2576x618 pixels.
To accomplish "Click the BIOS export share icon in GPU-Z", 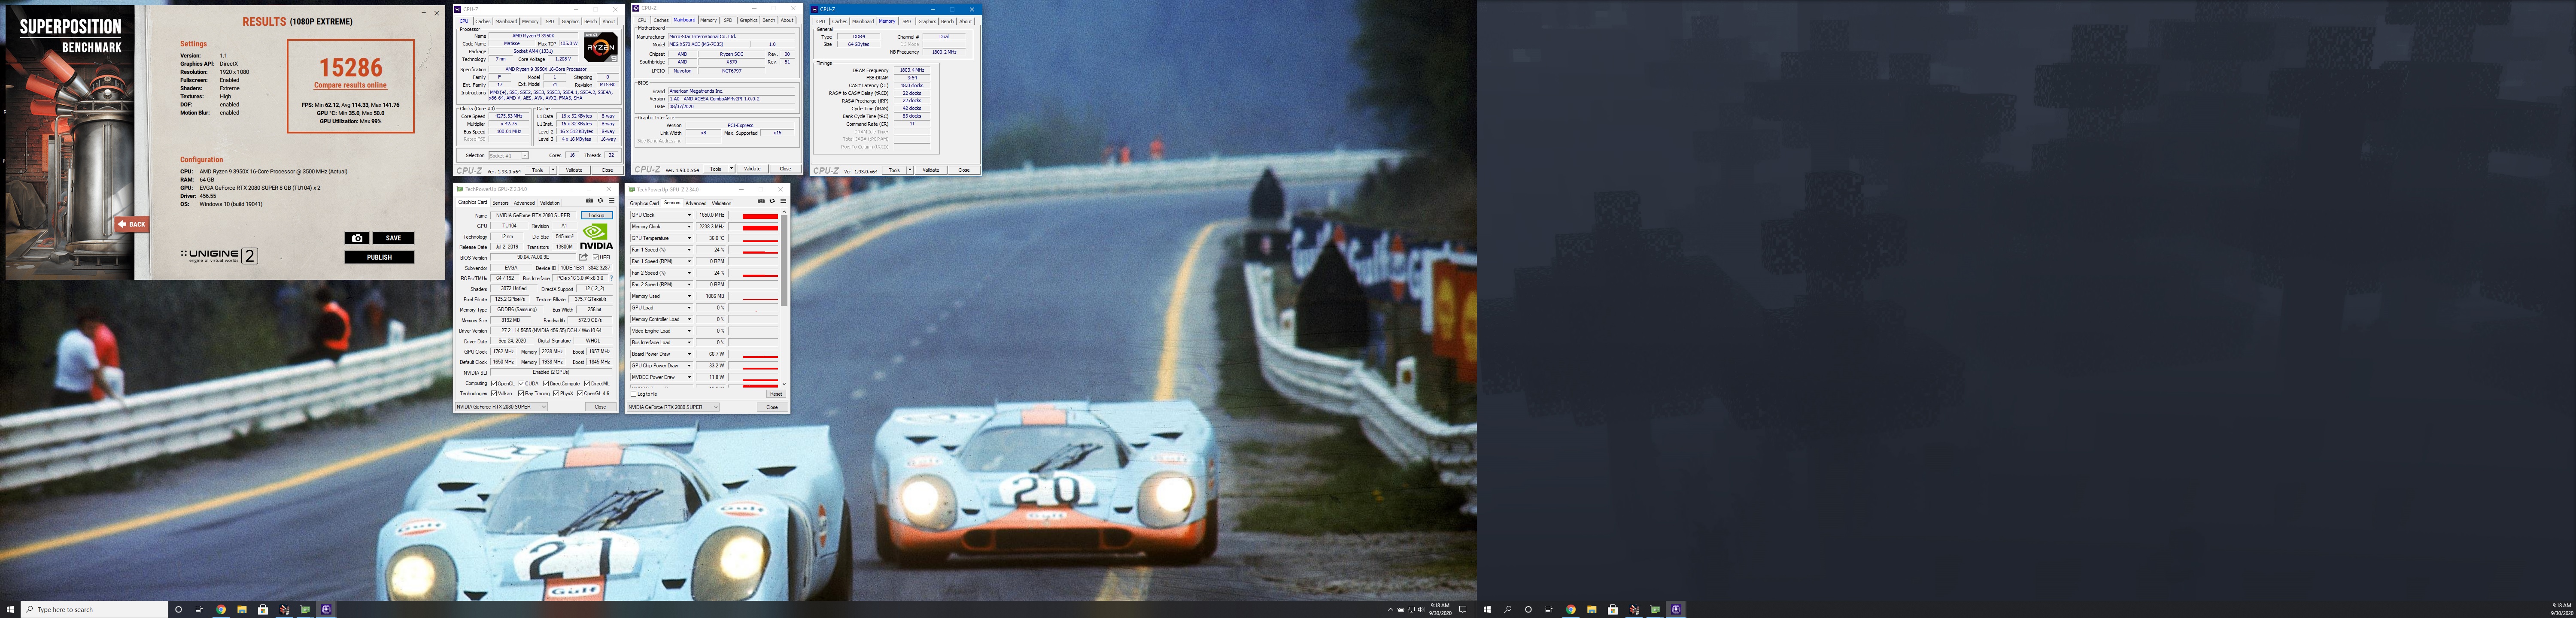I will [x=583, y=257].
